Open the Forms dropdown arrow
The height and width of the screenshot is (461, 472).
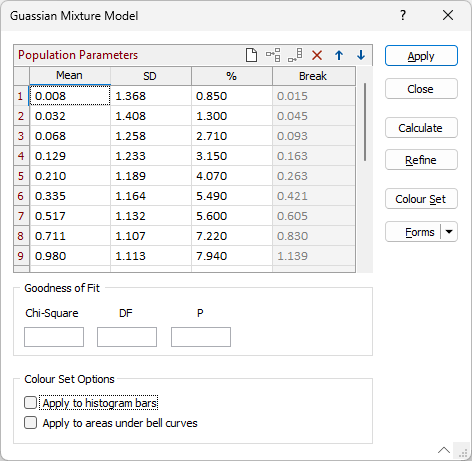(x=449, y=232)
